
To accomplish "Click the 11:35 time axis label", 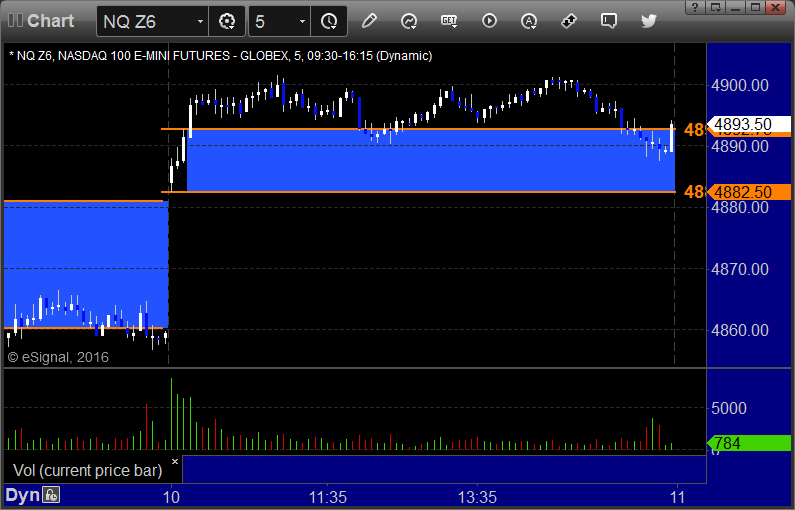I will point(328,497).
